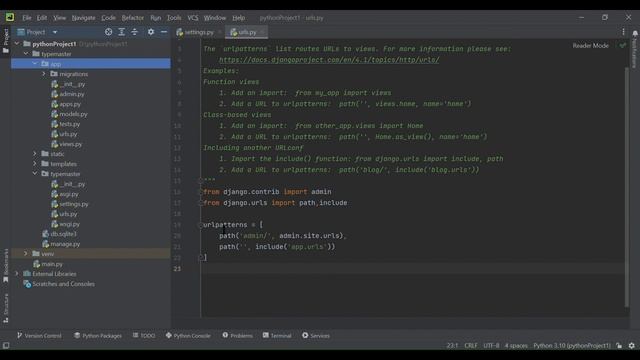Expand the venv folder
Screen dimensions: 640x360
tap(26, 254)
